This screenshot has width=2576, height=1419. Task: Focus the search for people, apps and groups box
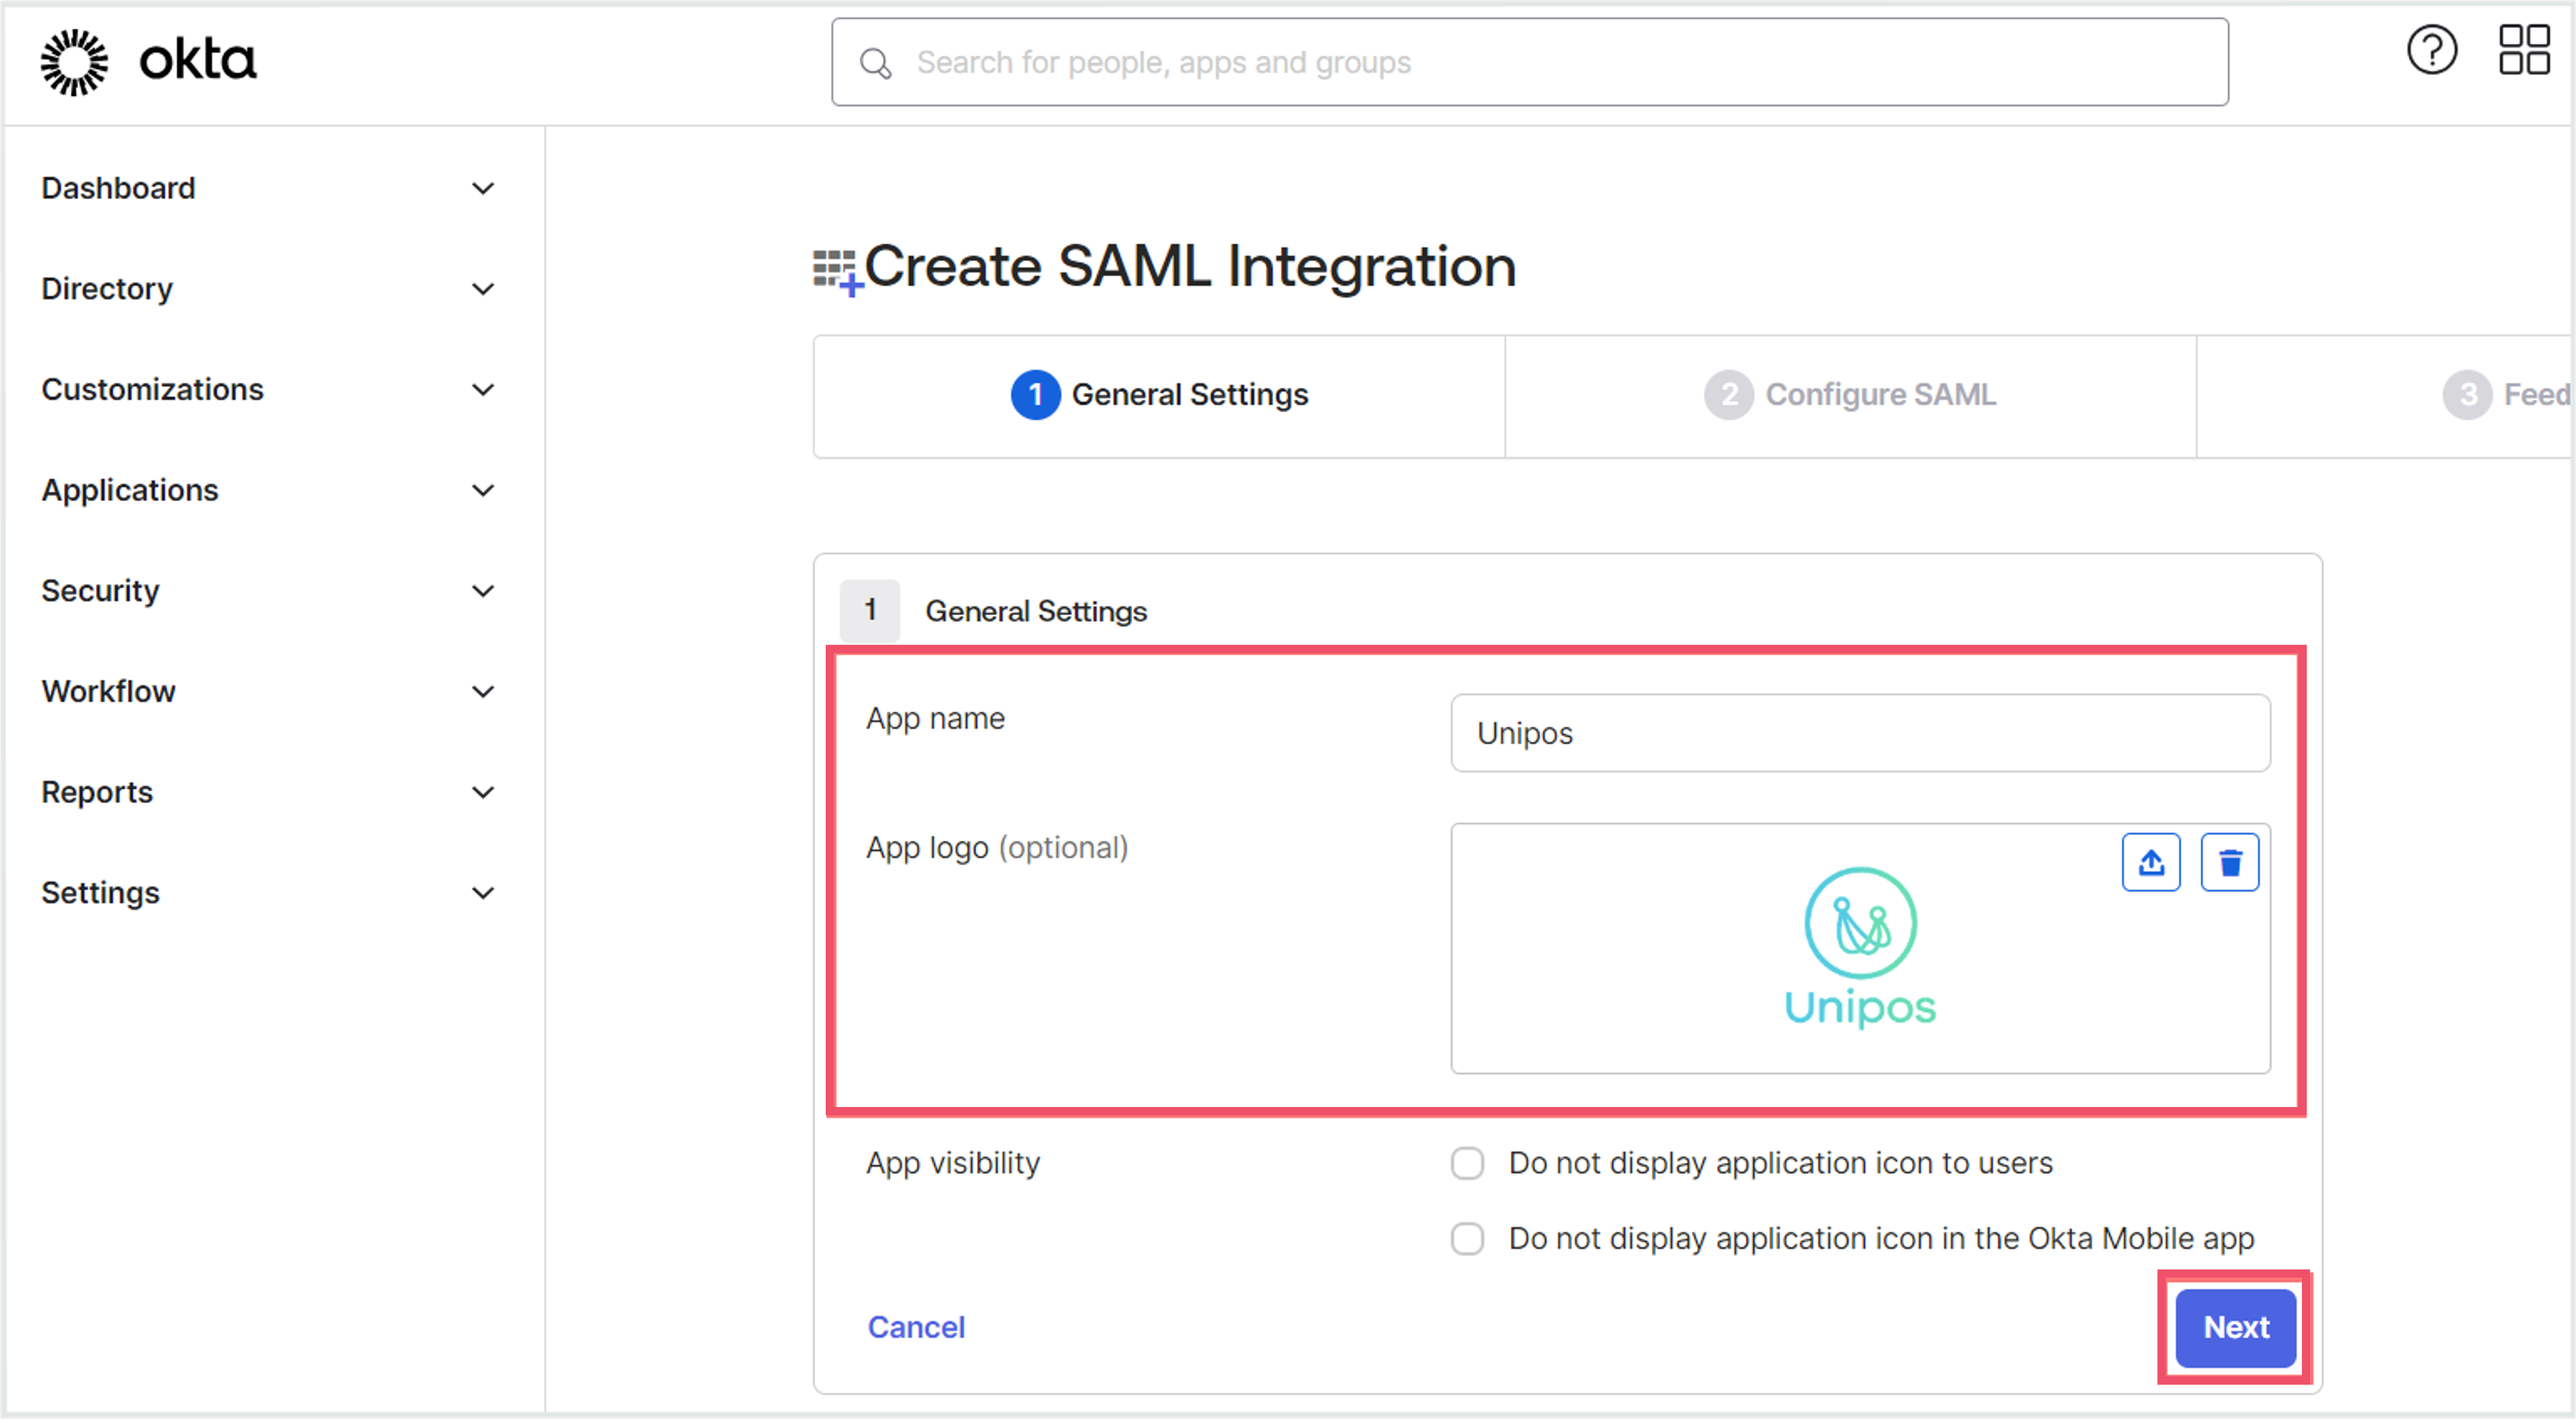(1529, 62)
